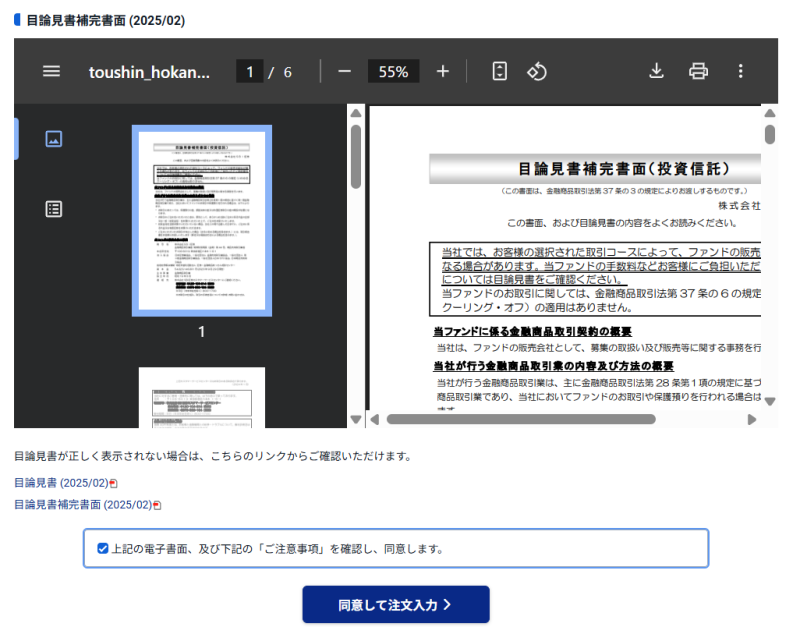Click the toushin_hokan... file title
Viewport: 800px width, 627px height.
point(149,72)
